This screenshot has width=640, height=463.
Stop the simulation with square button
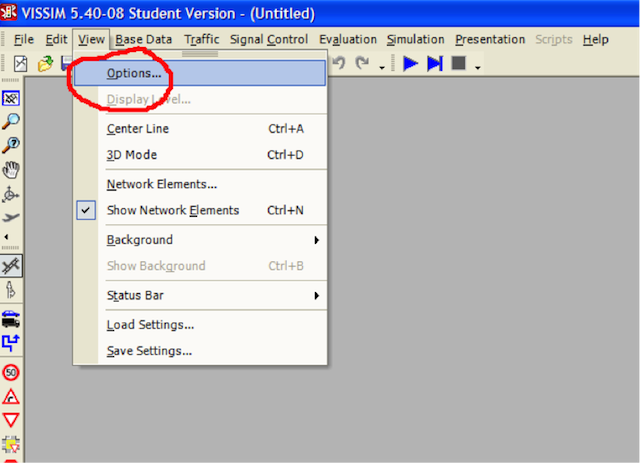(459, 64)
